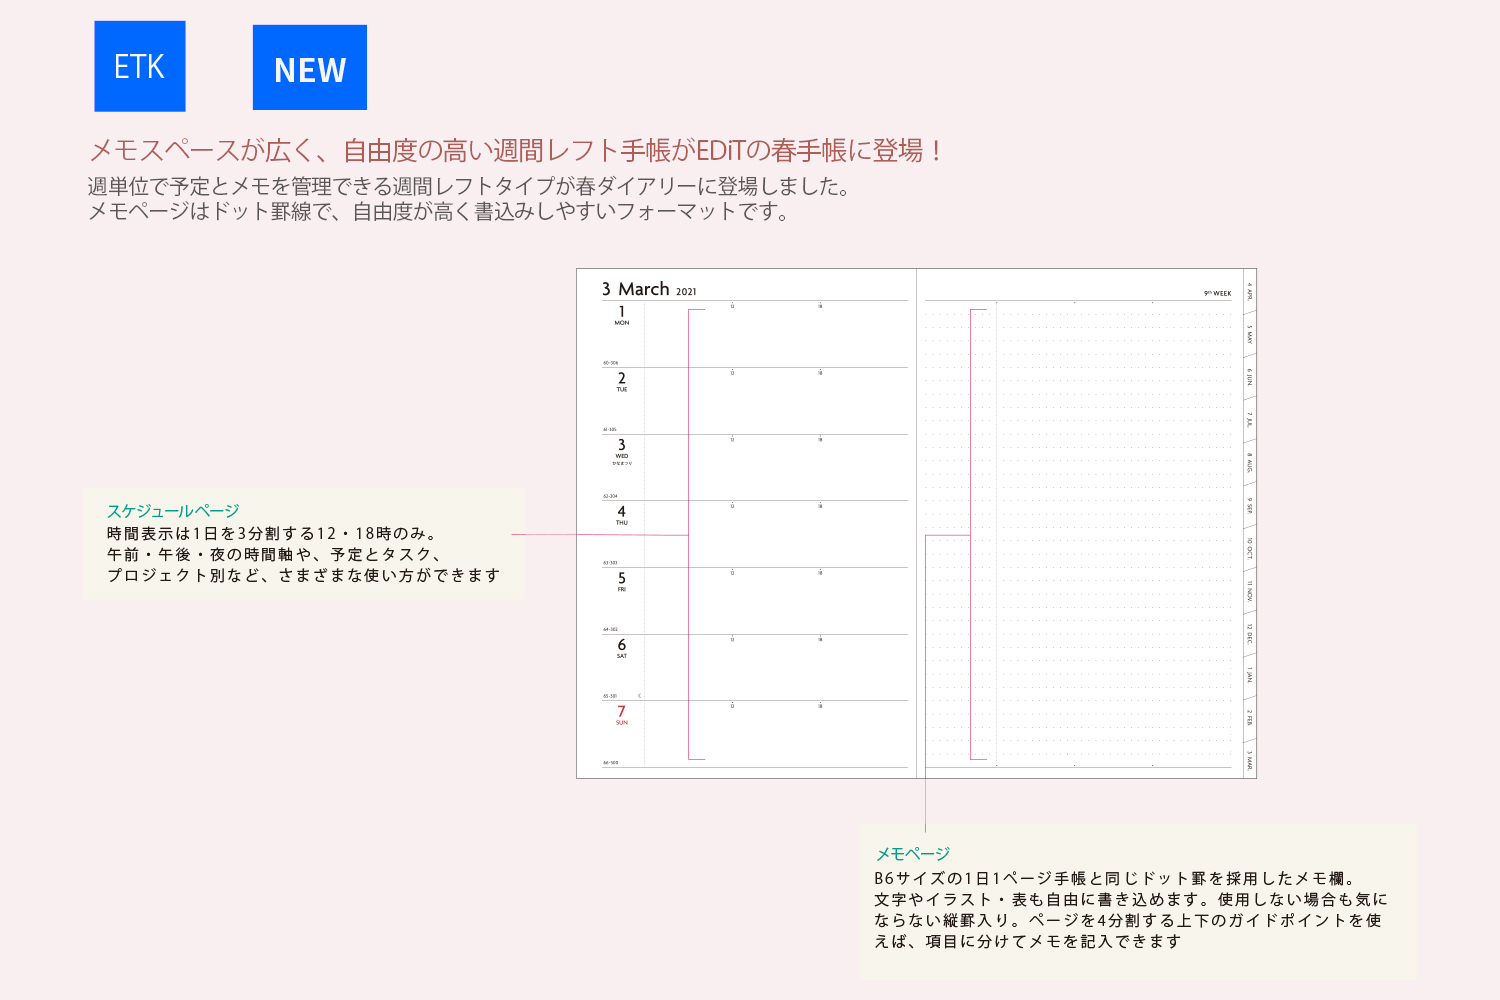Select day 2 TUE in planner
The width and height of the screenshot is (1500, 1000).
(622, 382)
